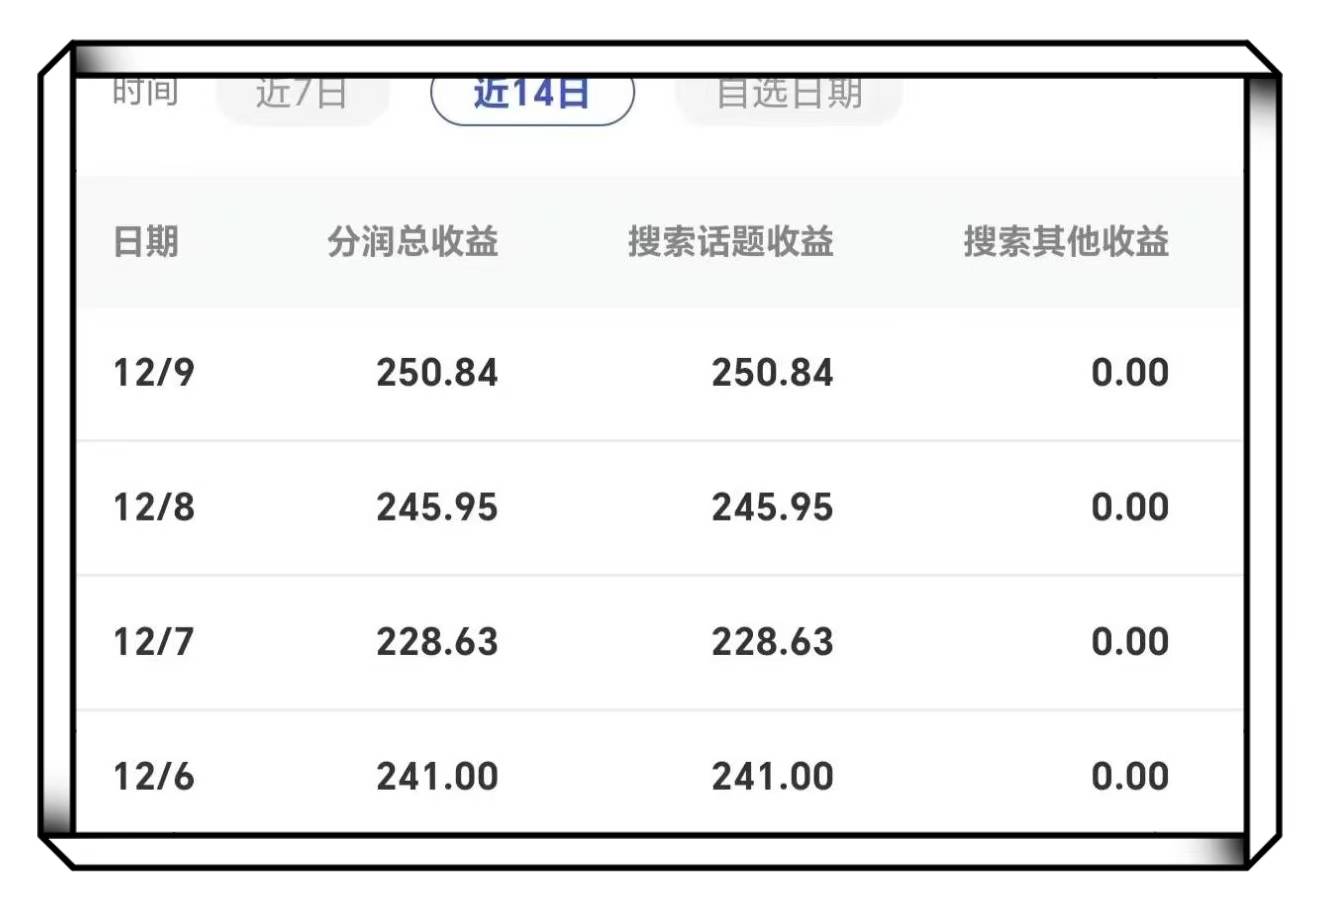Select the 近14日 time filter
Image resolution: width=1320 pixels, height=912 pixels.
533,93
